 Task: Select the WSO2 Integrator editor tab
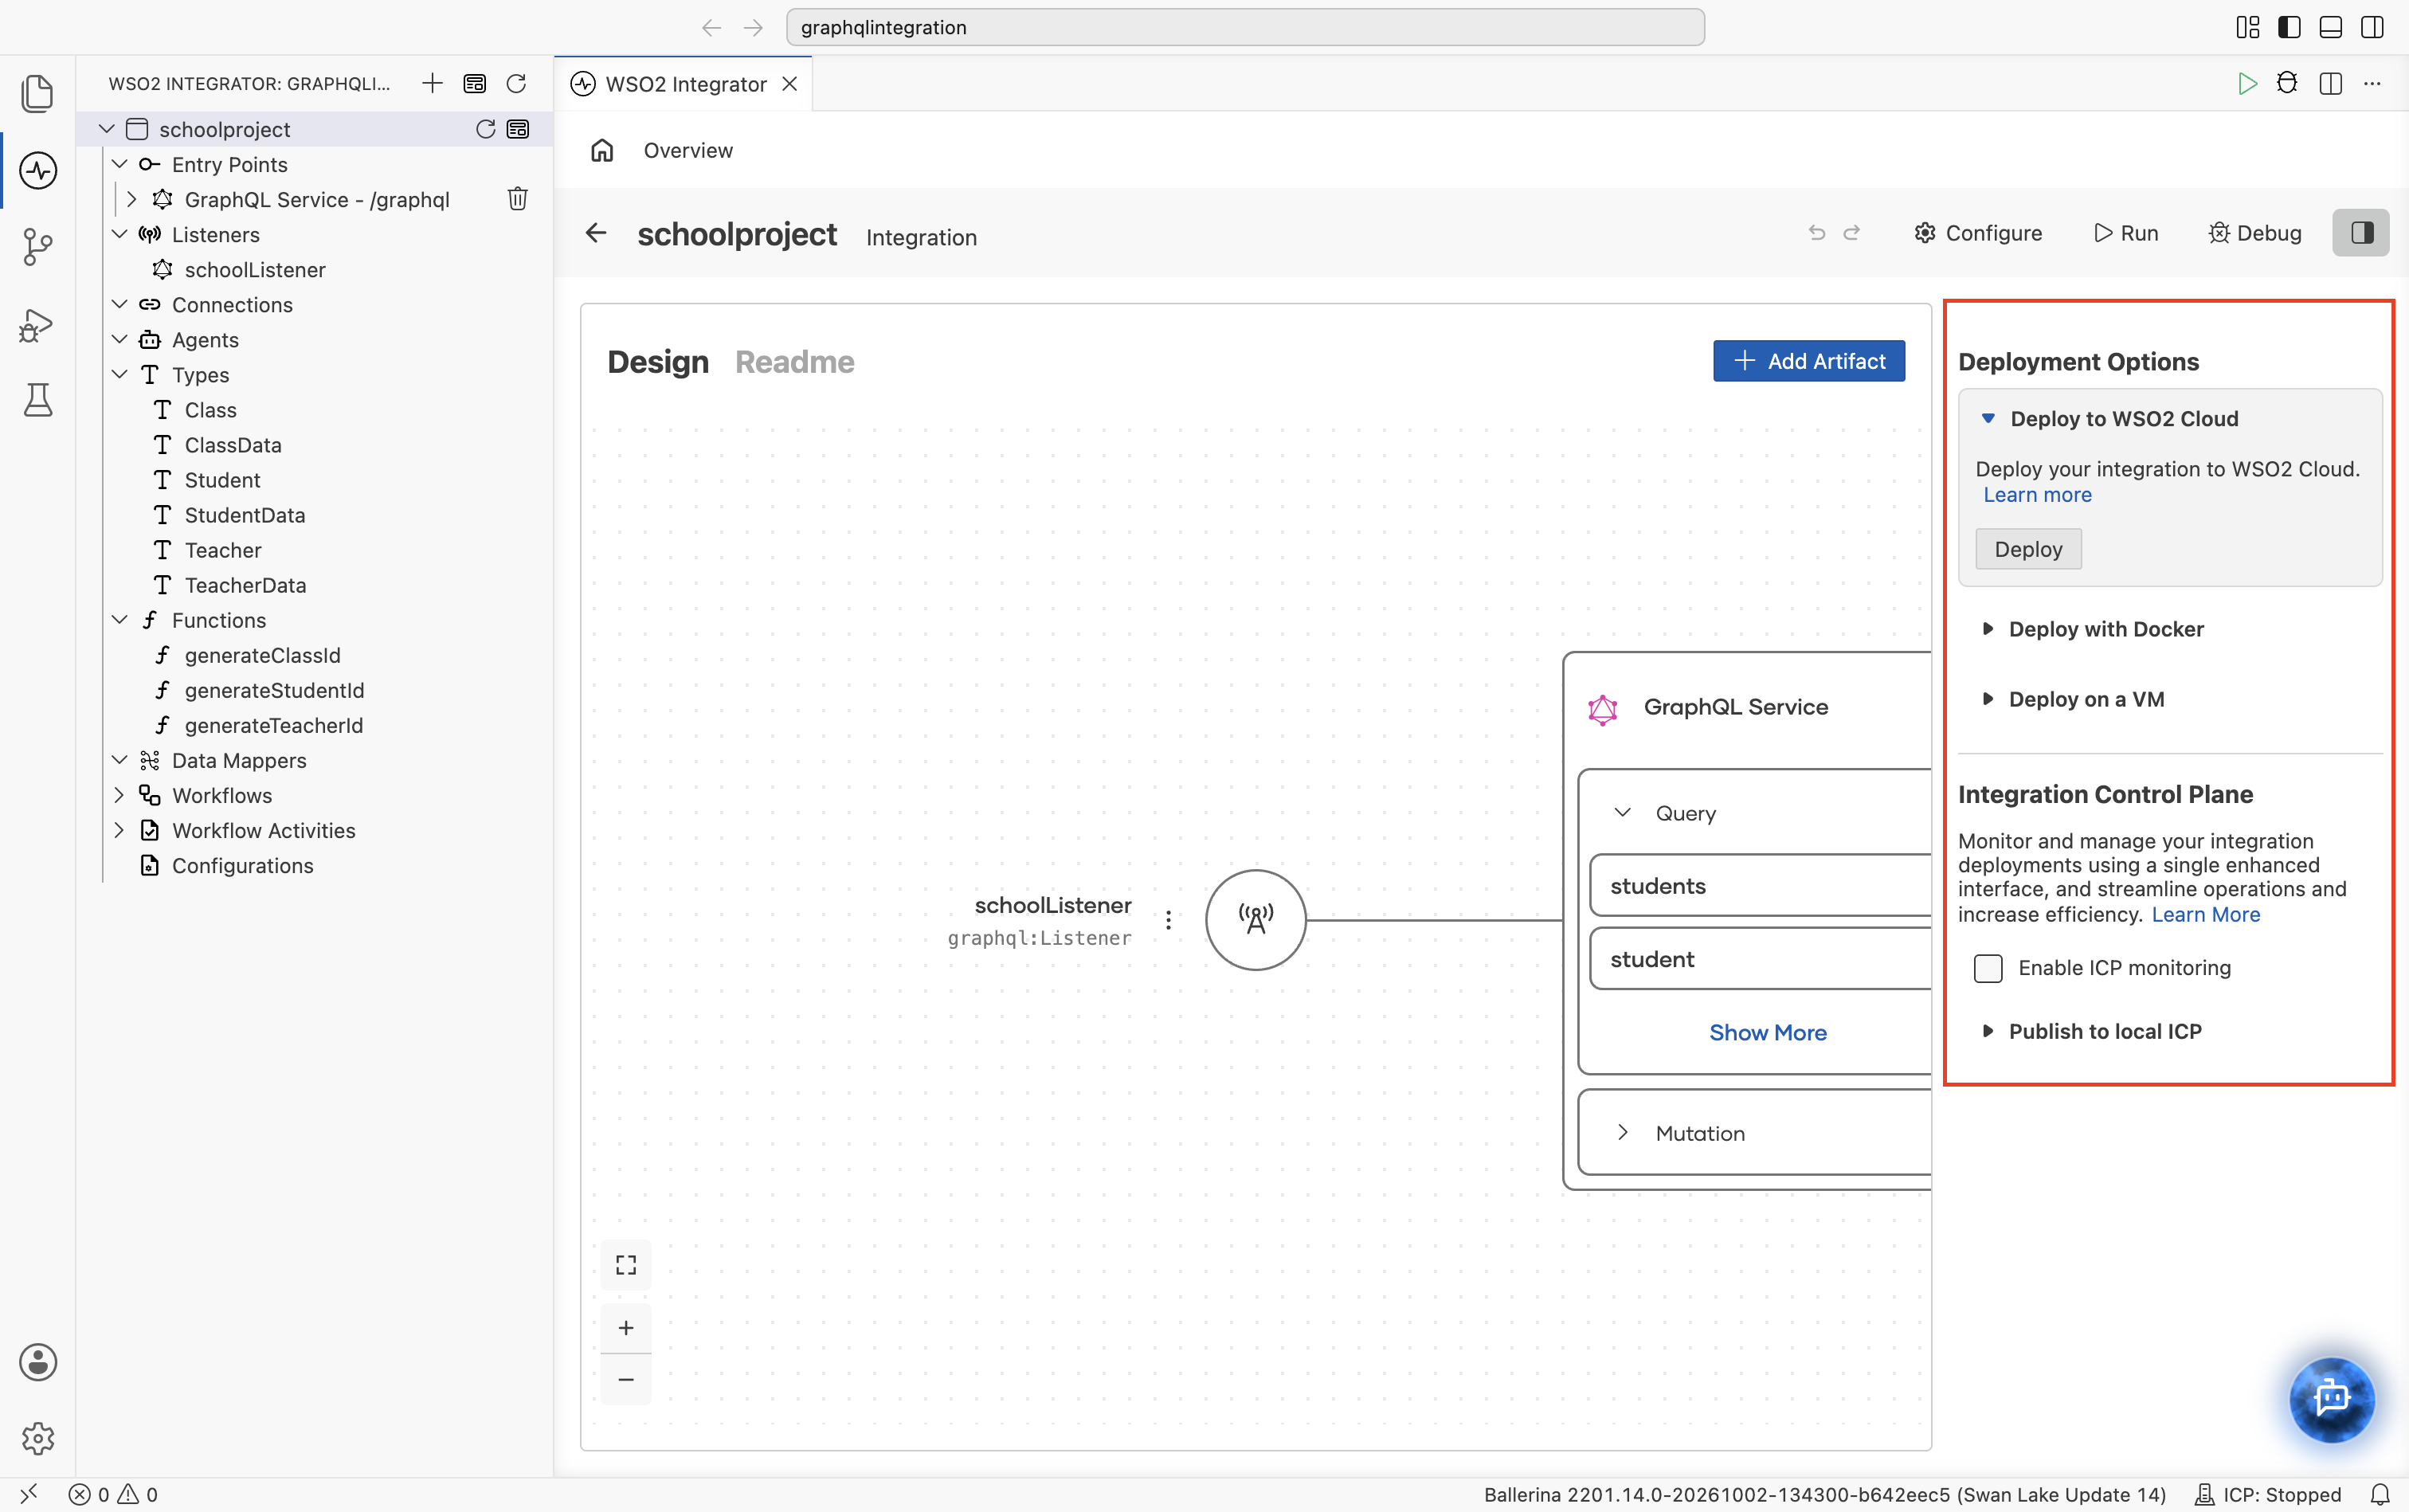pos(684,84)
